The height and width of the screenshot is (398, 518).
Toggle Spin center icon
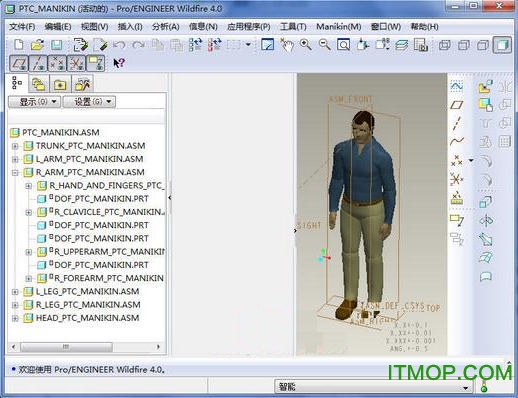pos(287,45)
